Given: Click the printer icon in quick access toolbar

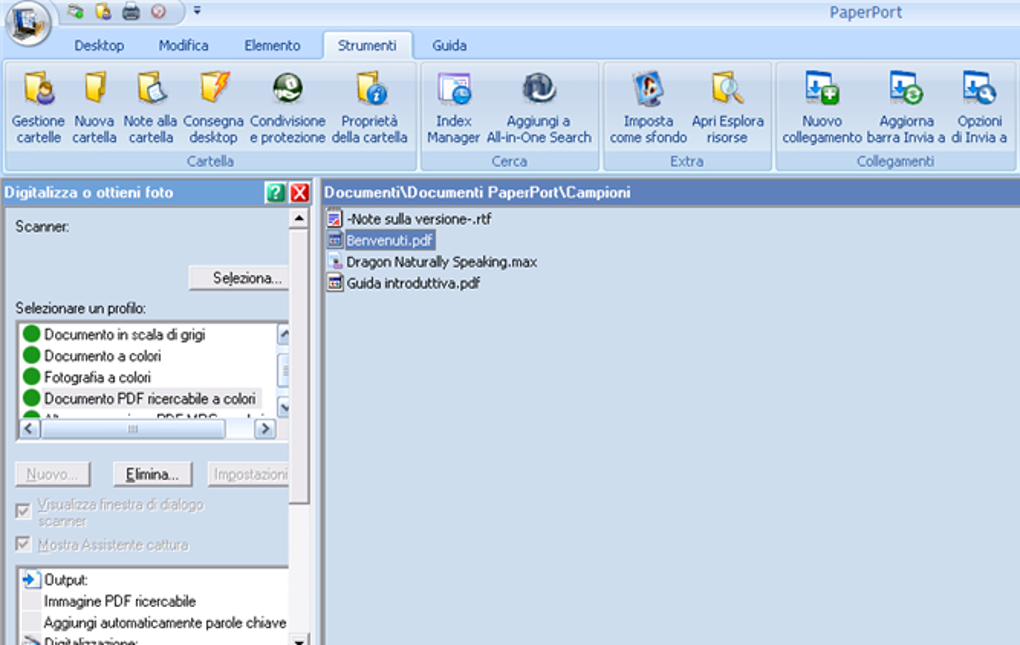Looking at the screenshot, I should (131, 11).
